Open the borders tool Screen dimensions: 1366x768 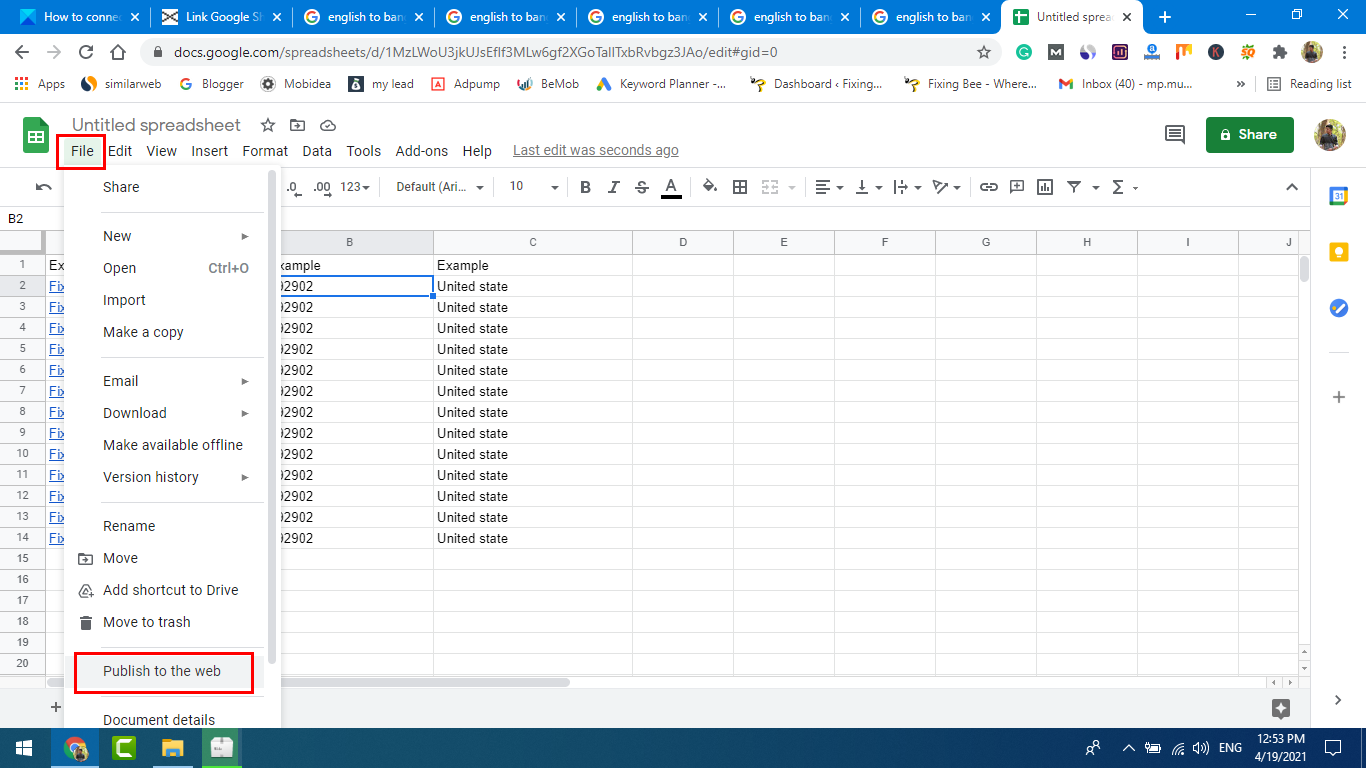[x=740, y=187]
